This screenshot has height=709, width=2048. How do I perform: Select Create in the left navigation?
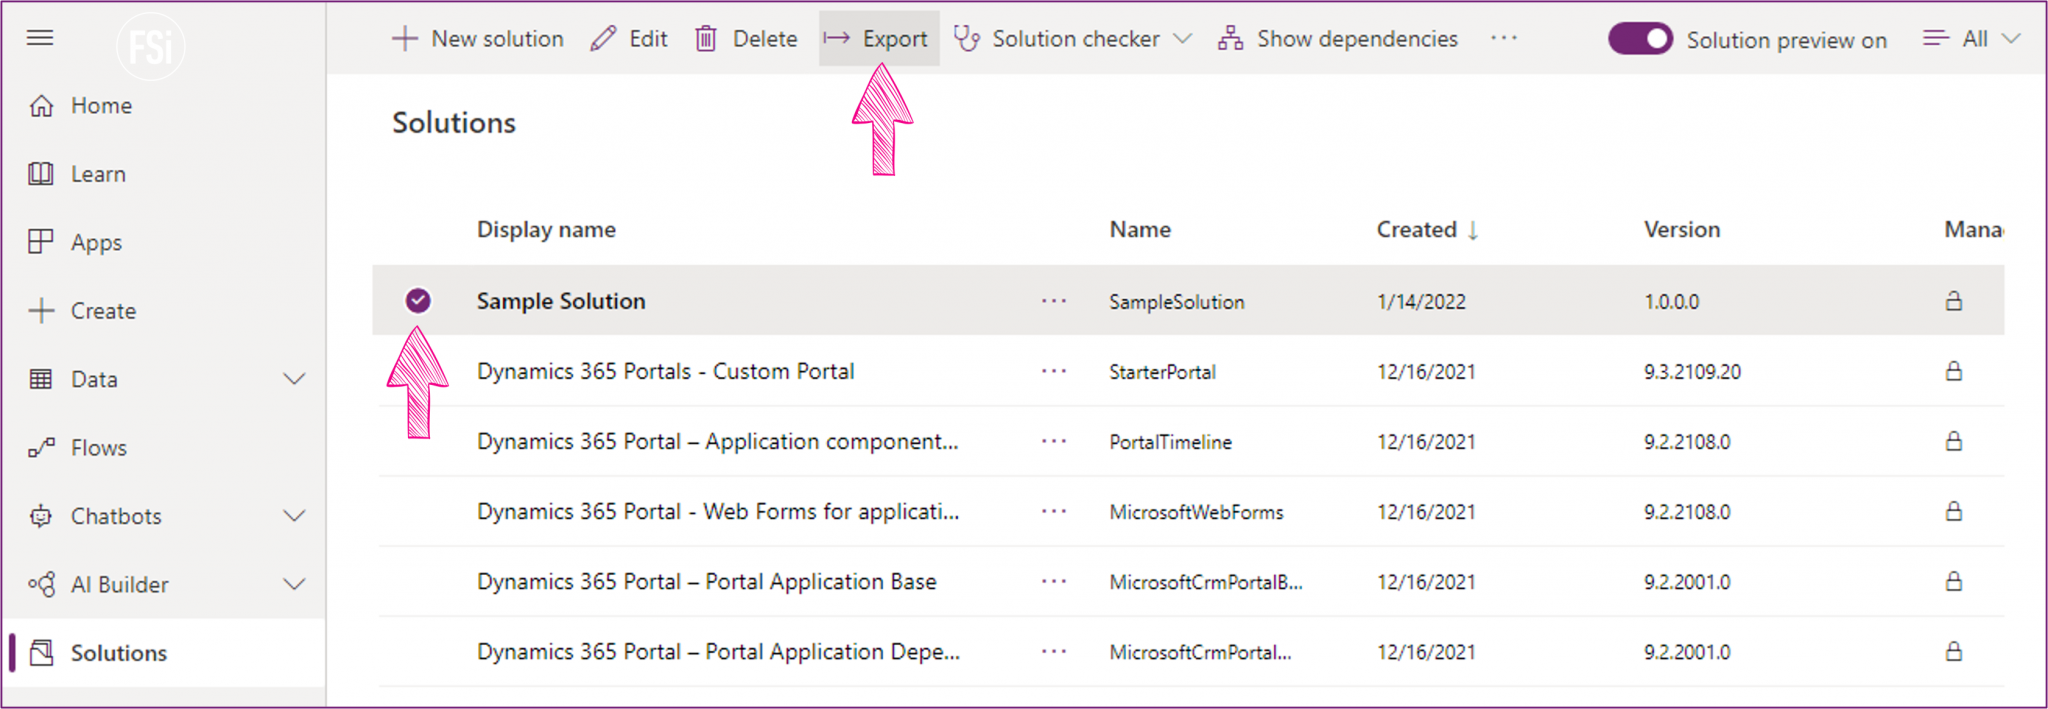[x=103, y=311]
